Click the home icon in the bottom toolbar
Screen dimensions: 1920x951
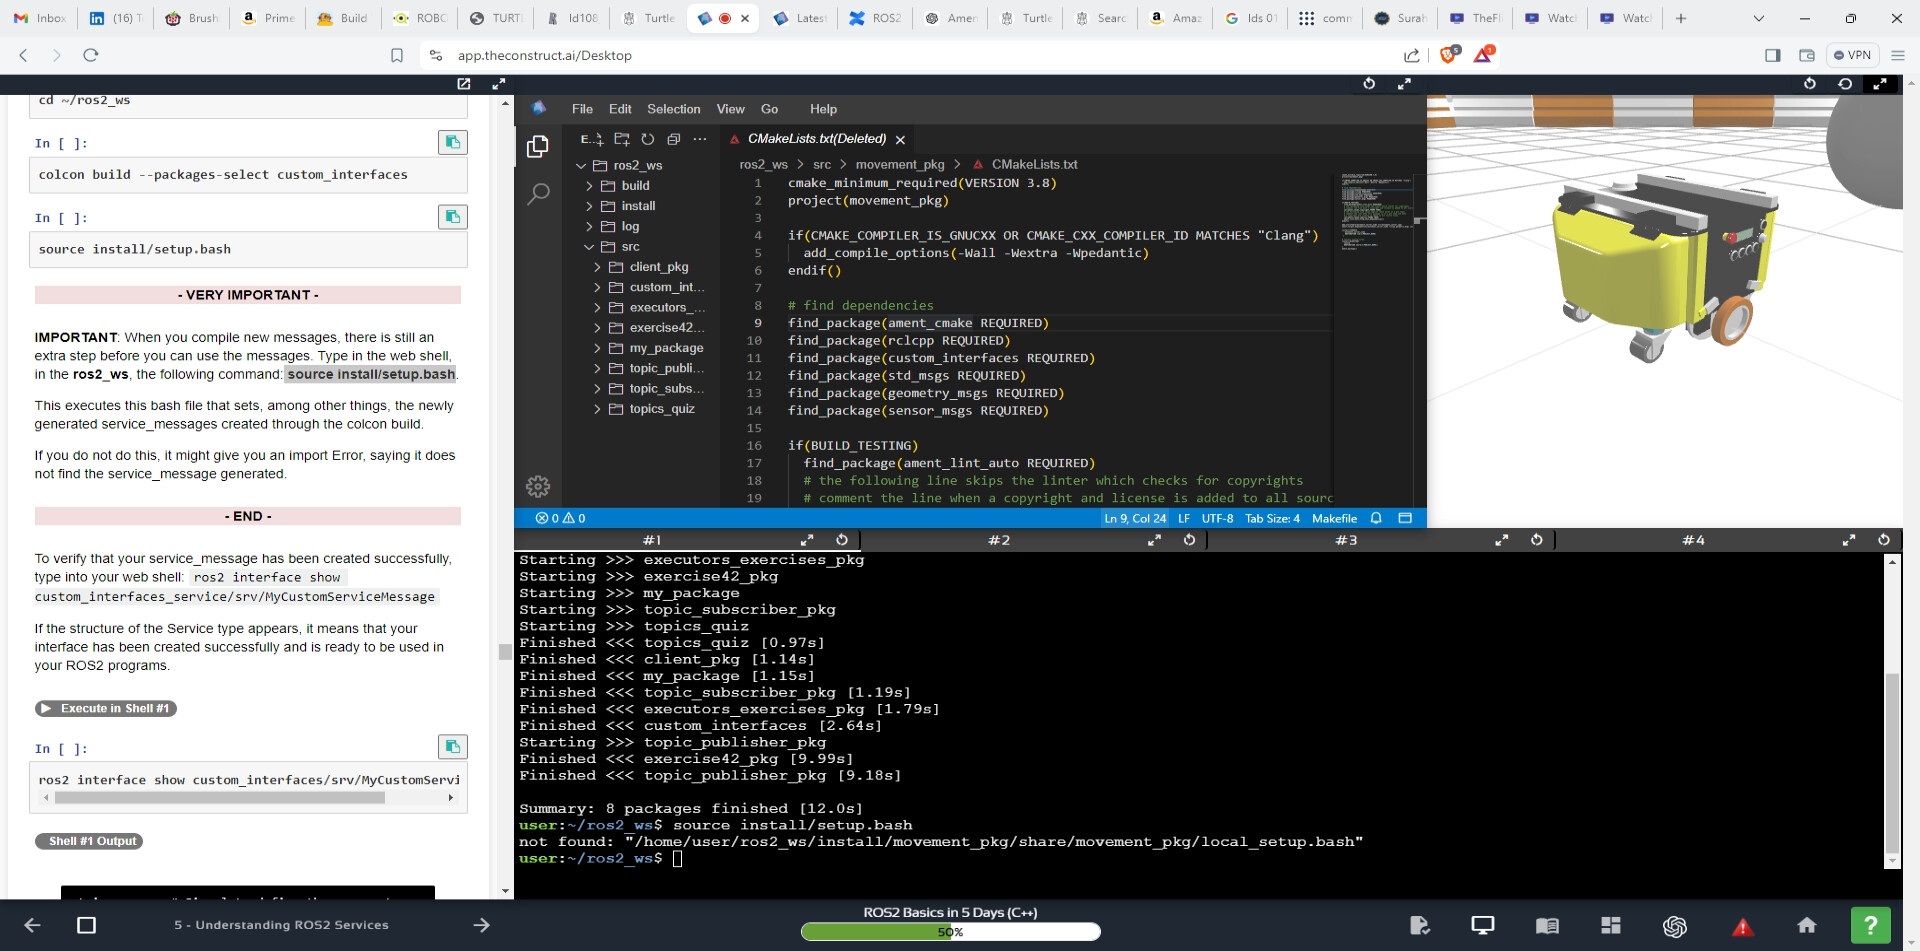(x=1806, y=926)
